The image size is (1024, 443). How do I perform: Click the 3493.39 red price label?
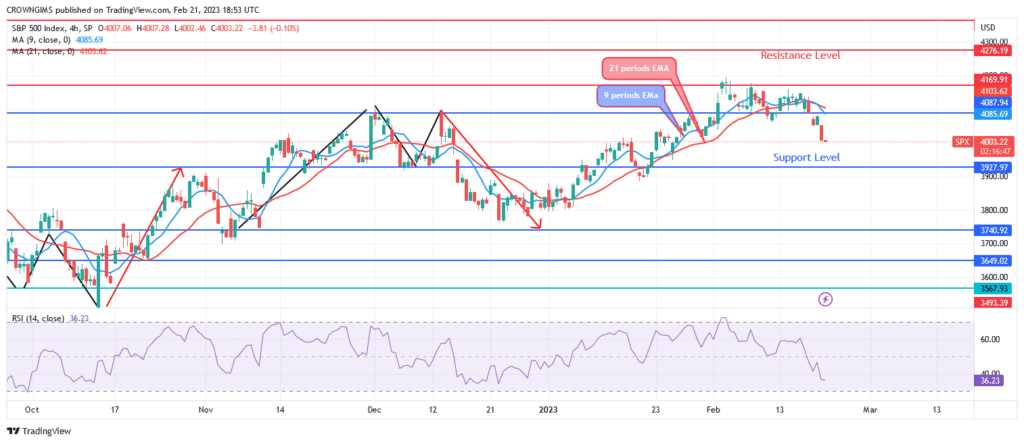pos(995,302)
